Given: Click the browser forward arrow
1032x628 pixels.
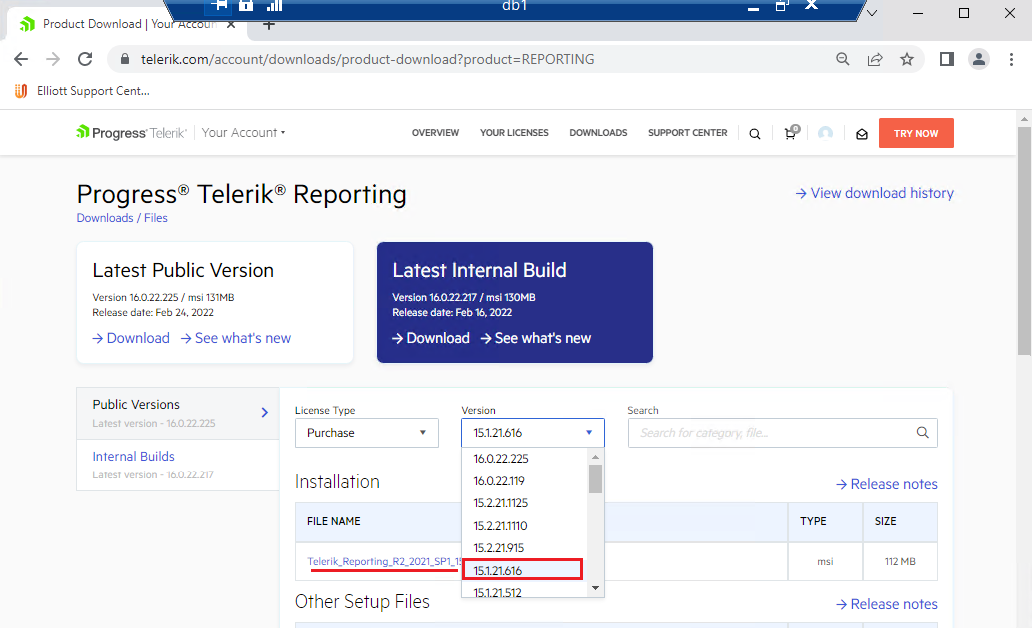Looking at the screenshot, I should [53, 59].
